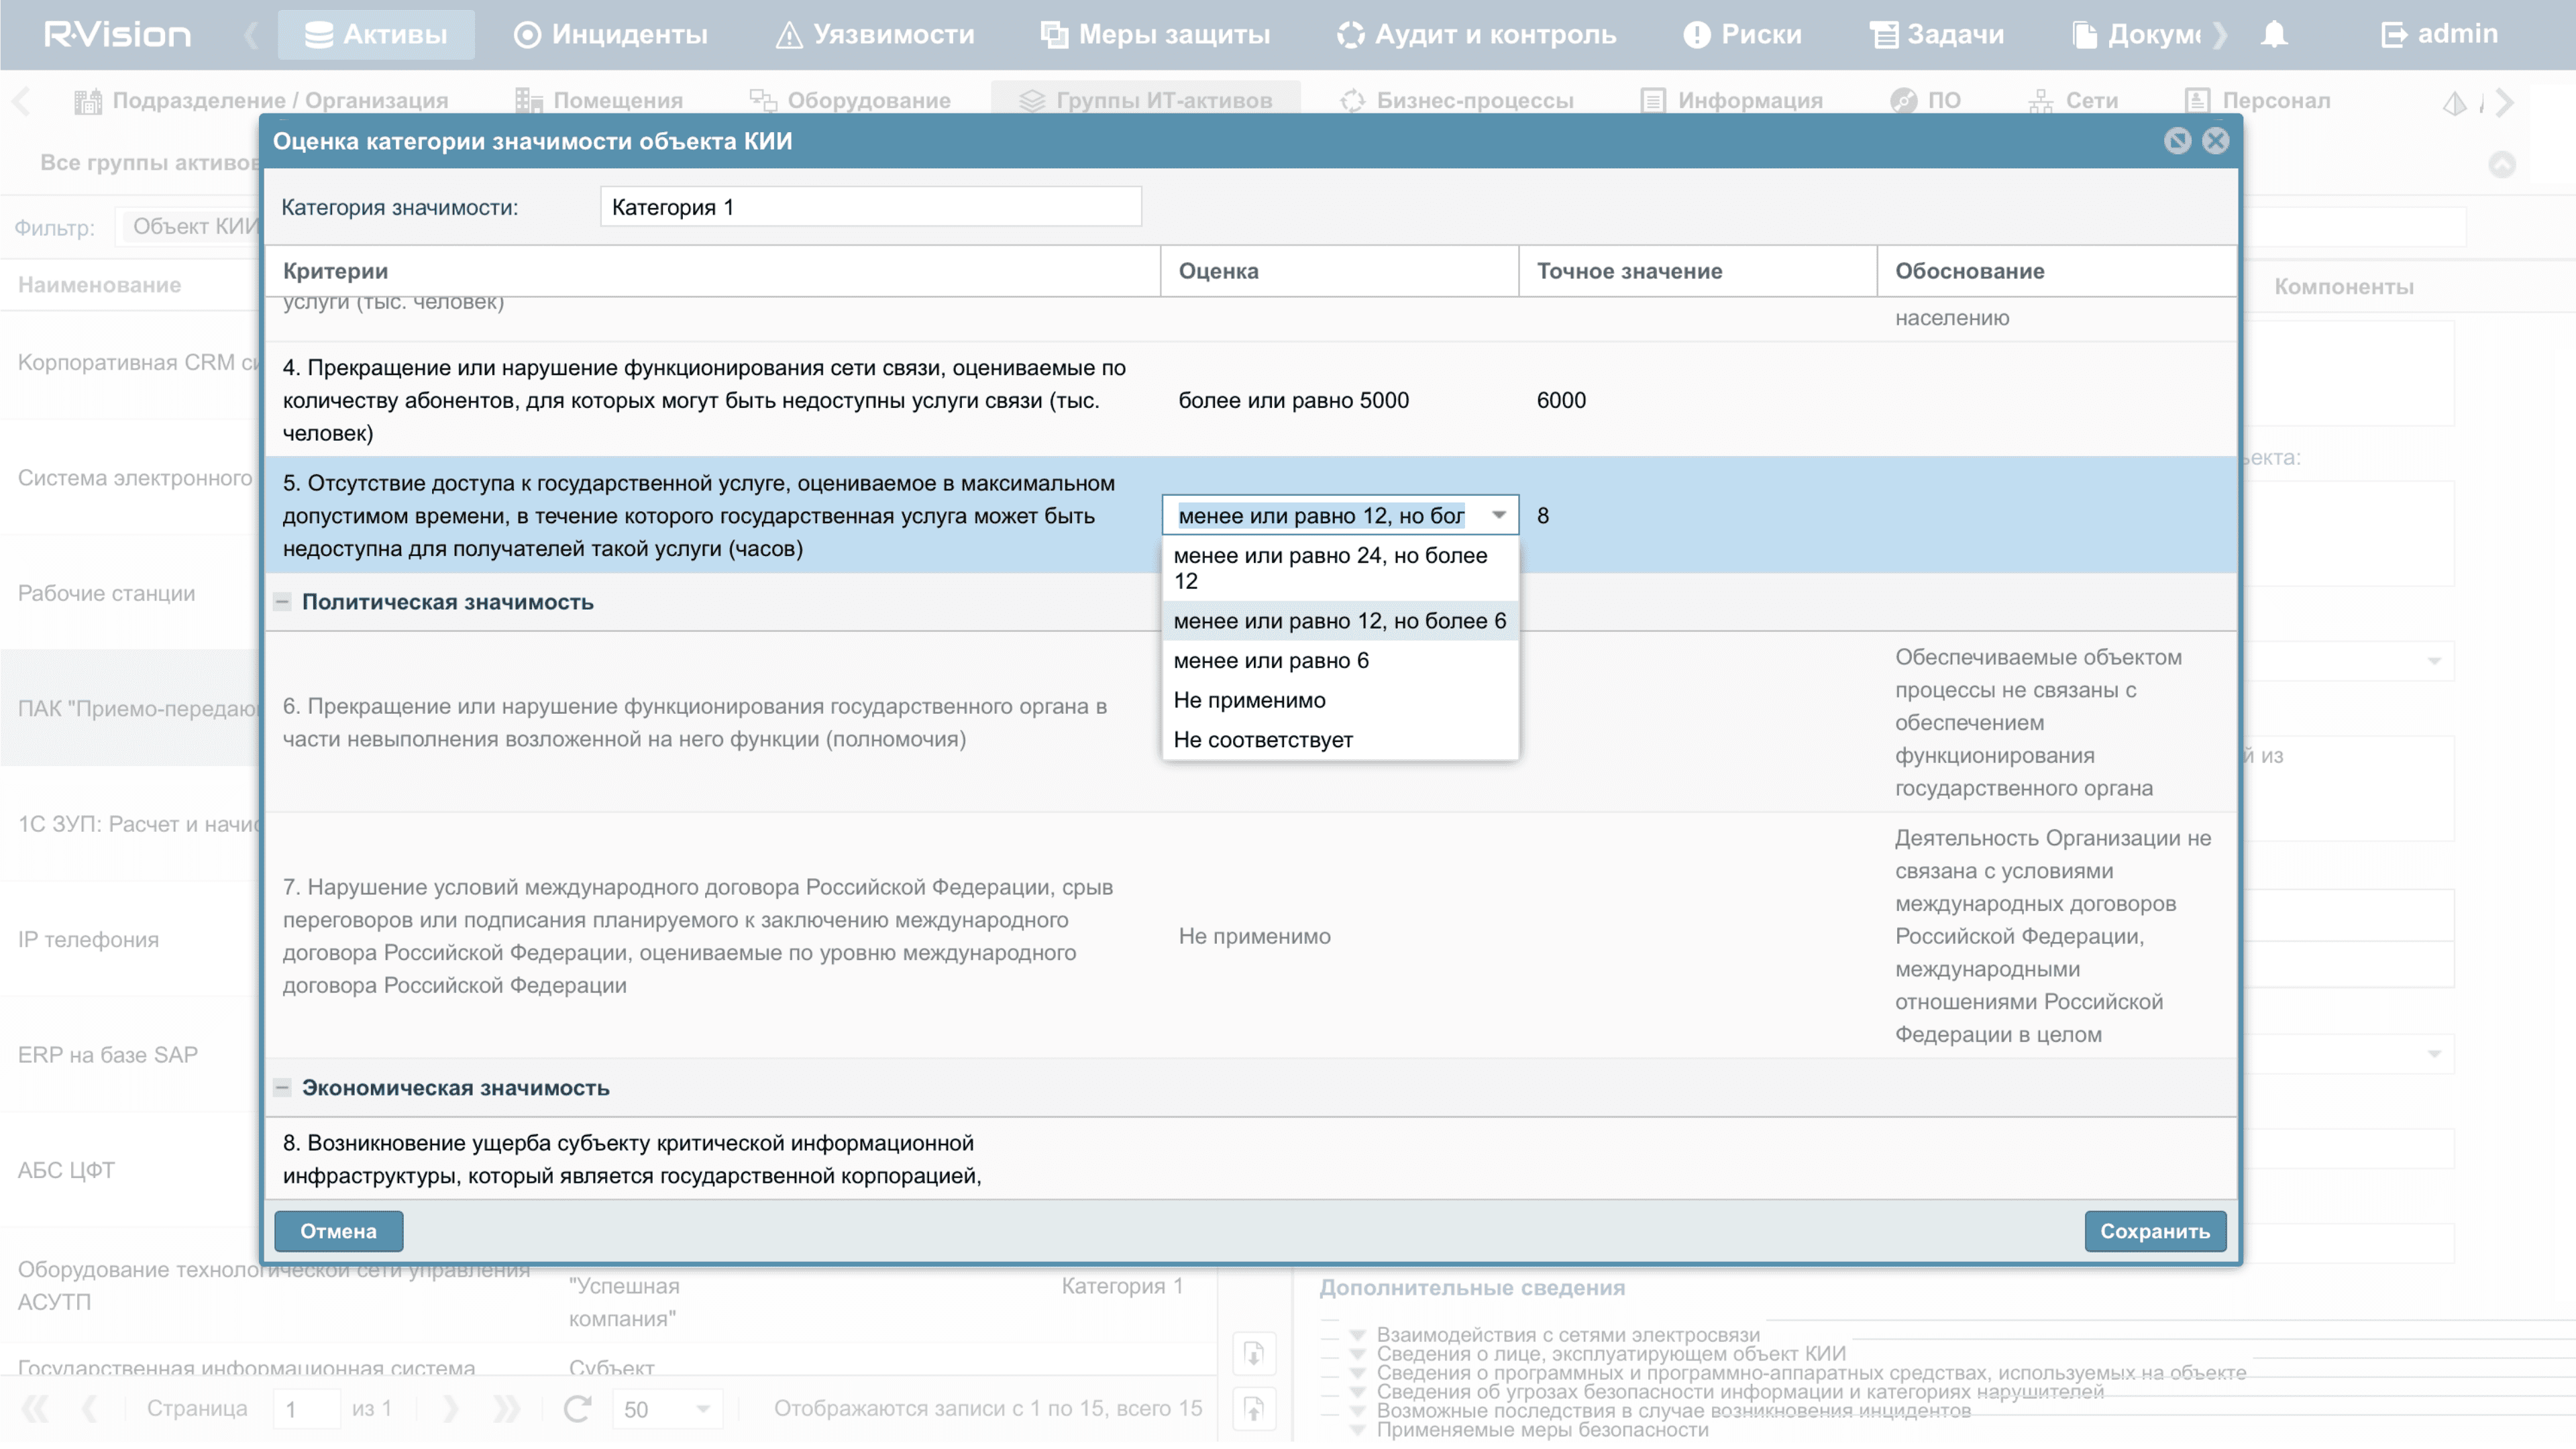Go to first page icon
2576x1449 pixels.
pyautogui.click(x=35, y=1408)
